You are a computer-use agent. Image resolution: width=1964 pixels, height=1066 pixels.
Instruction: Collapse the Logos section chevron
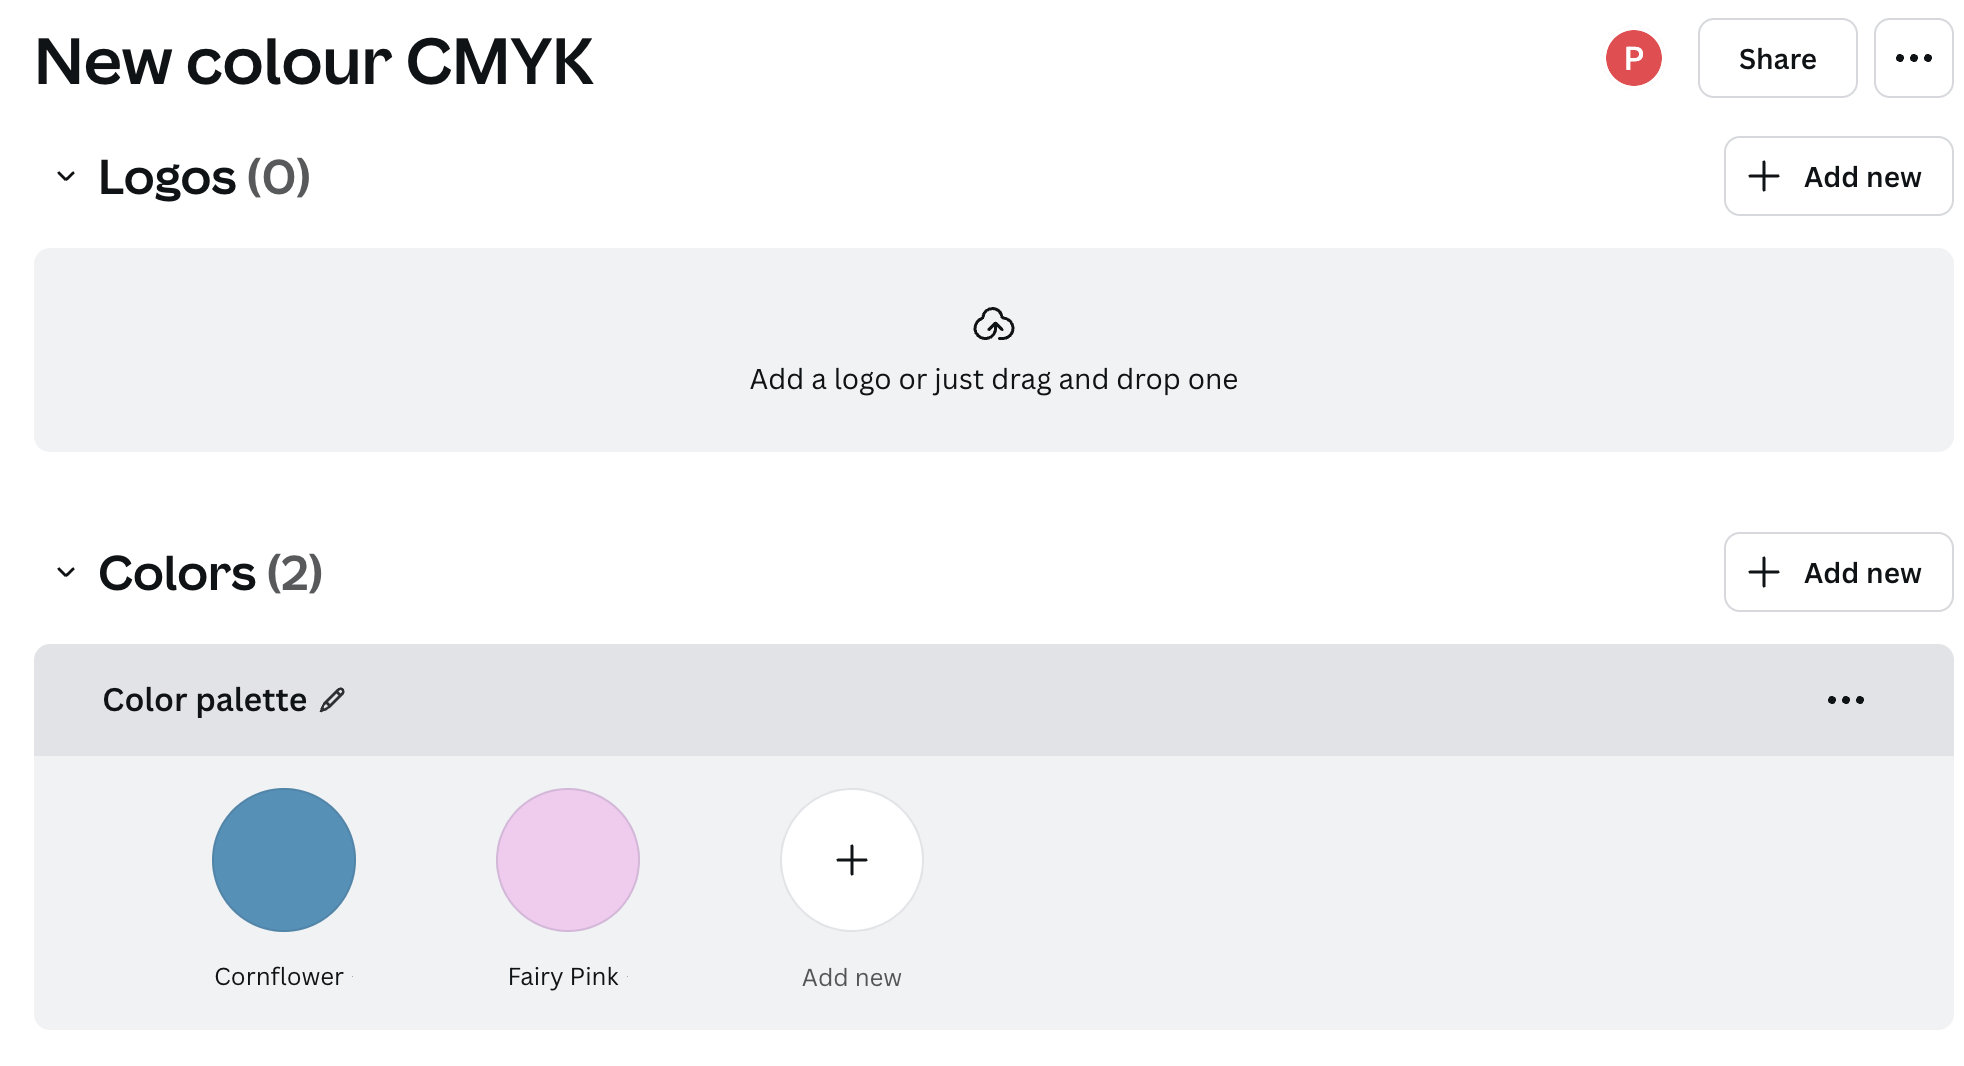click(x=66, y=177)
